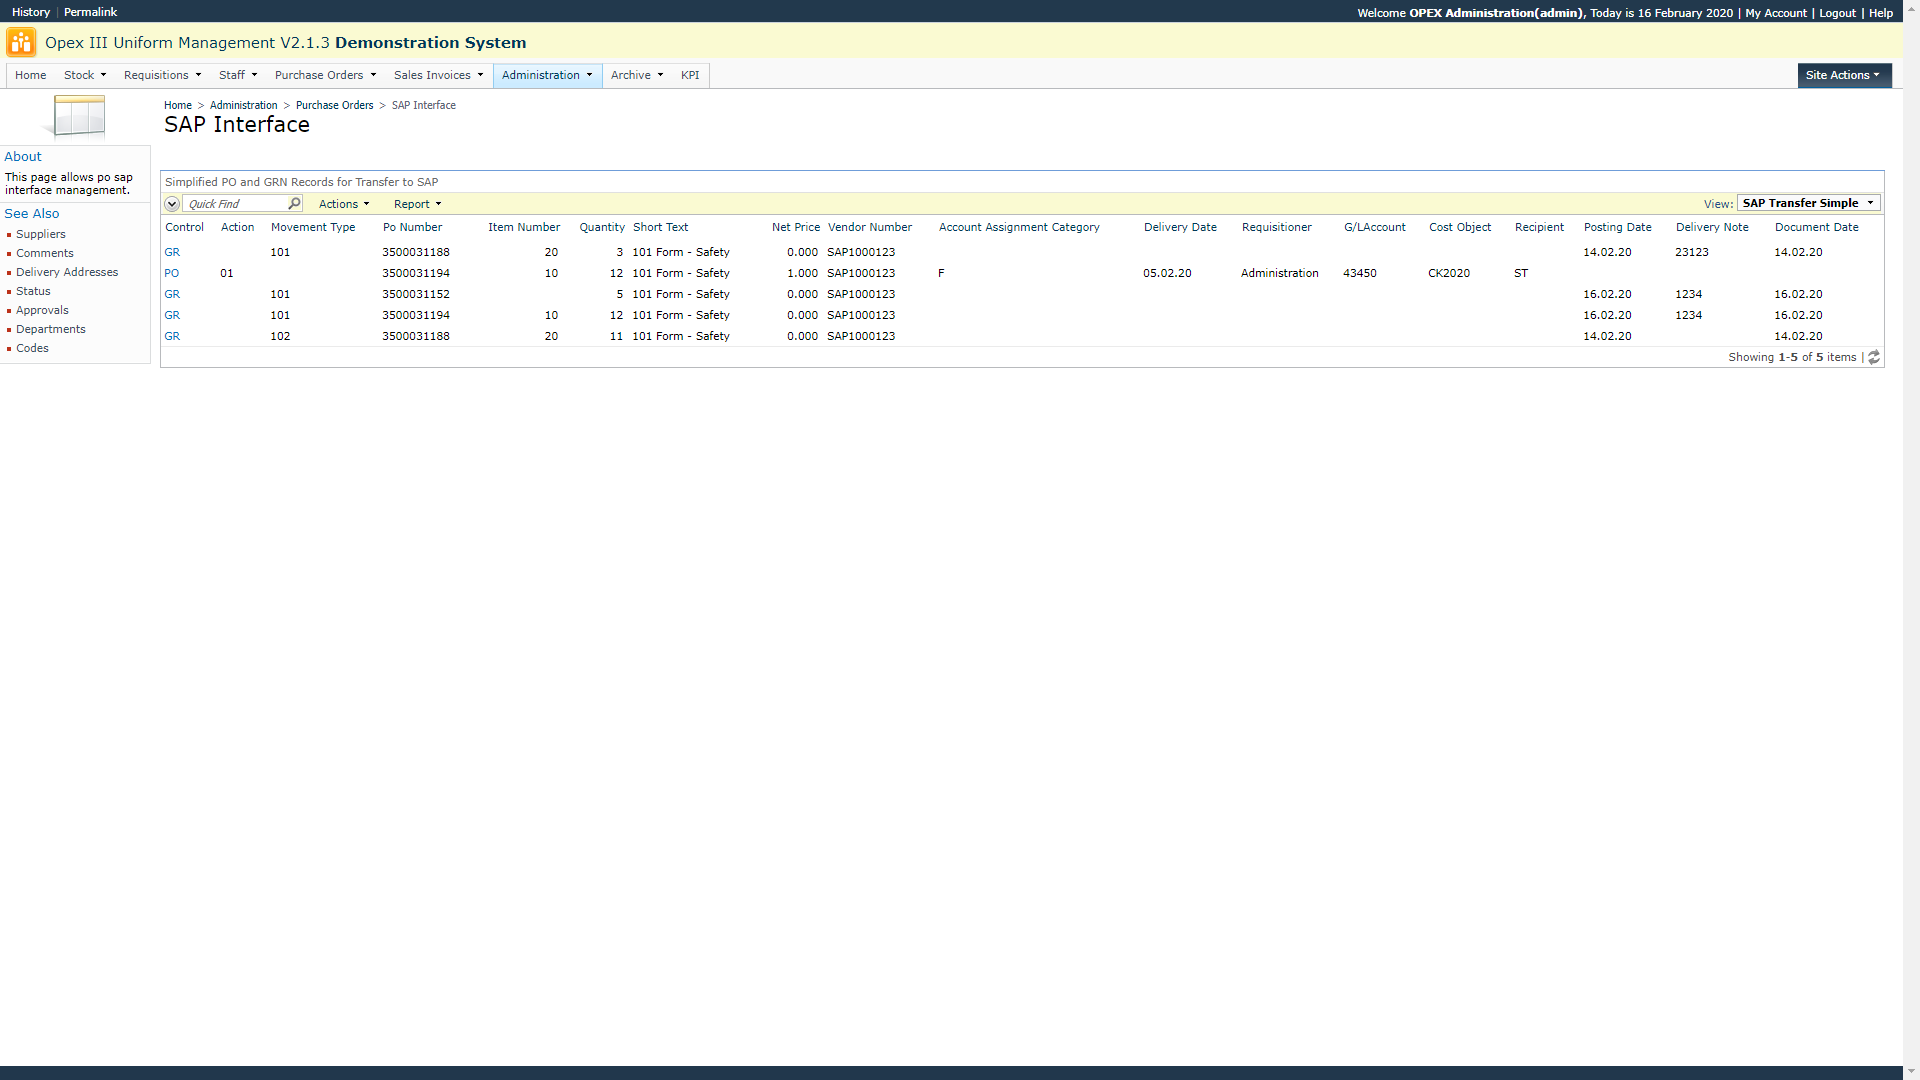1920x1080 pixels.
Task: Go to the KPI tab
Action: pyautogui.click(x=690, y=75)
